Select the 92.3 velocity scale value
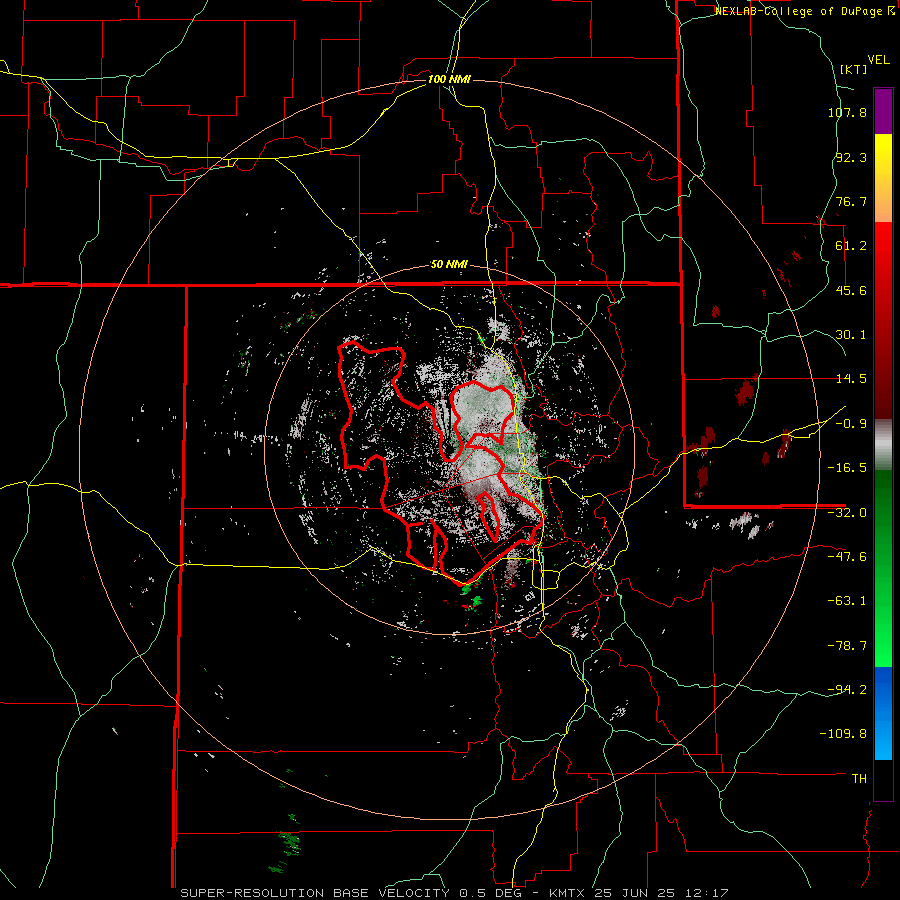 (x=851, y=157)
